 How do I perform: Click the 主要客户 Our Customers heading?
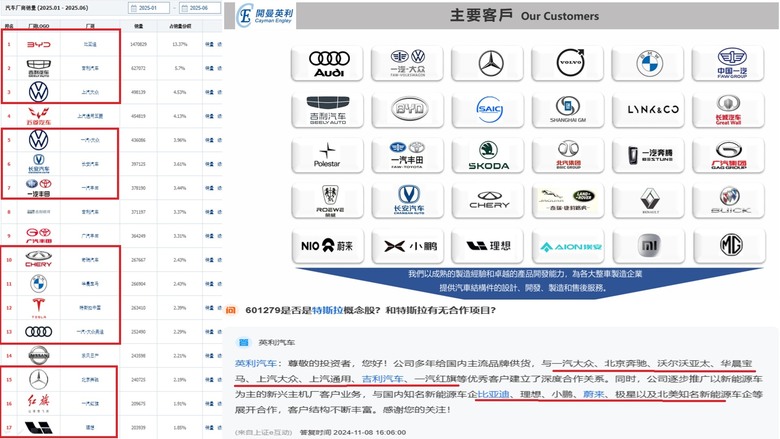[x=524, y=15]
